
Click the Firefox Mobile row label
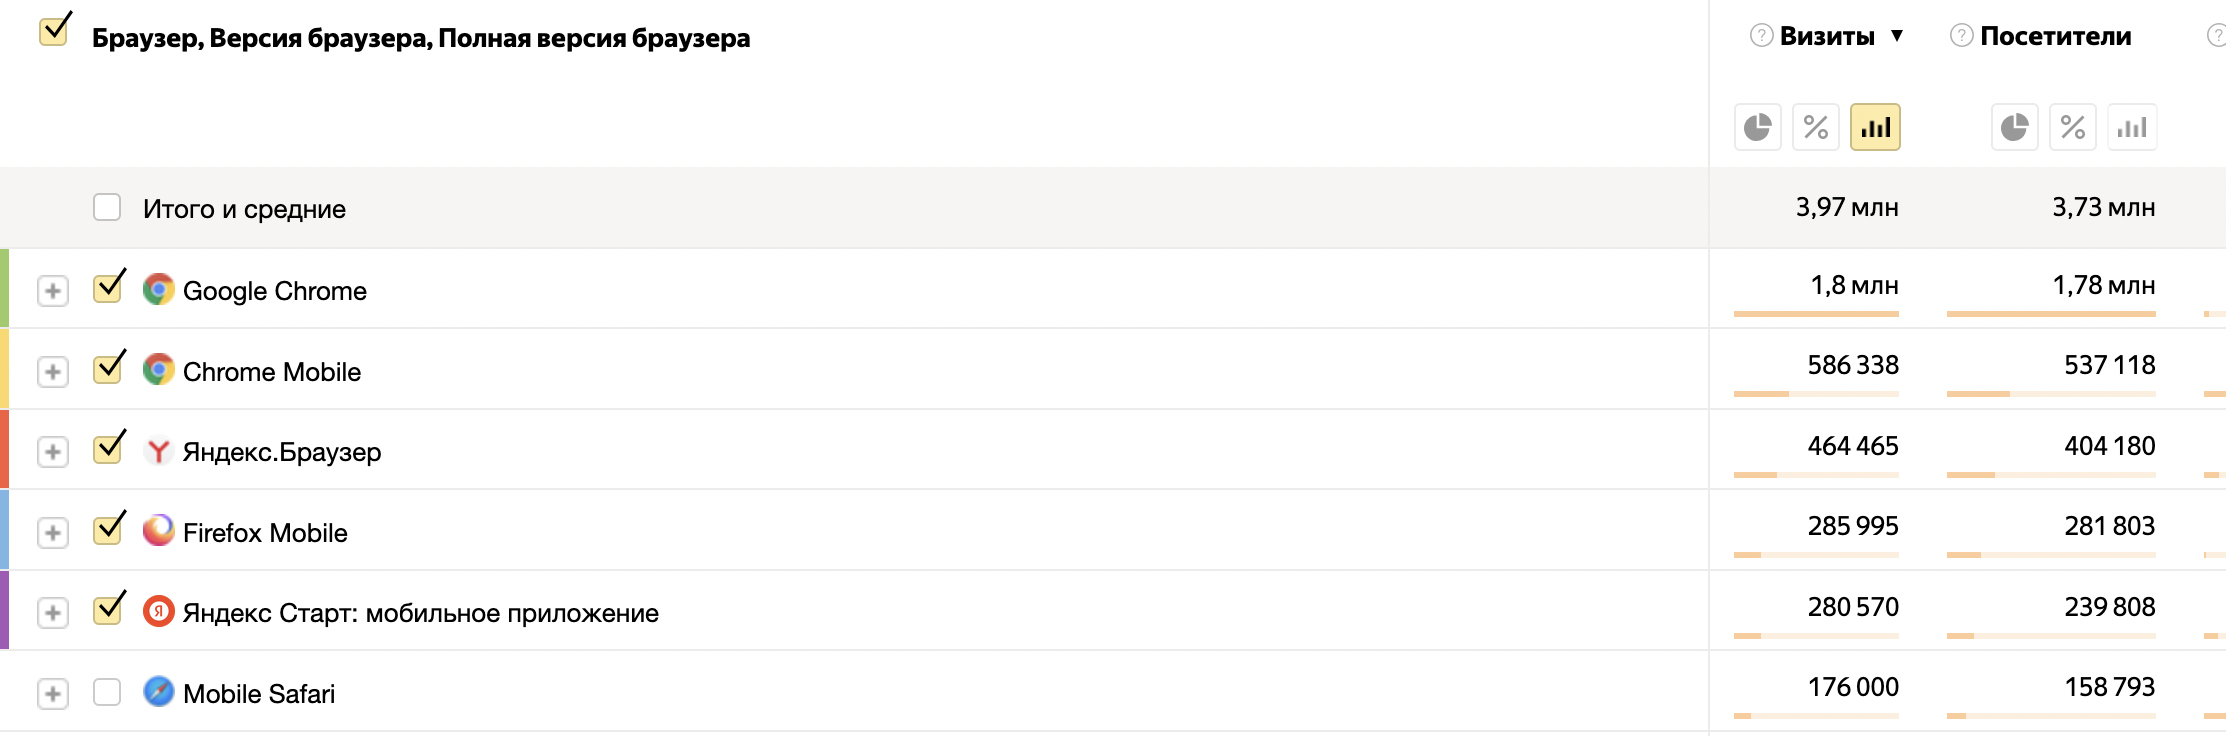(265, 533)
